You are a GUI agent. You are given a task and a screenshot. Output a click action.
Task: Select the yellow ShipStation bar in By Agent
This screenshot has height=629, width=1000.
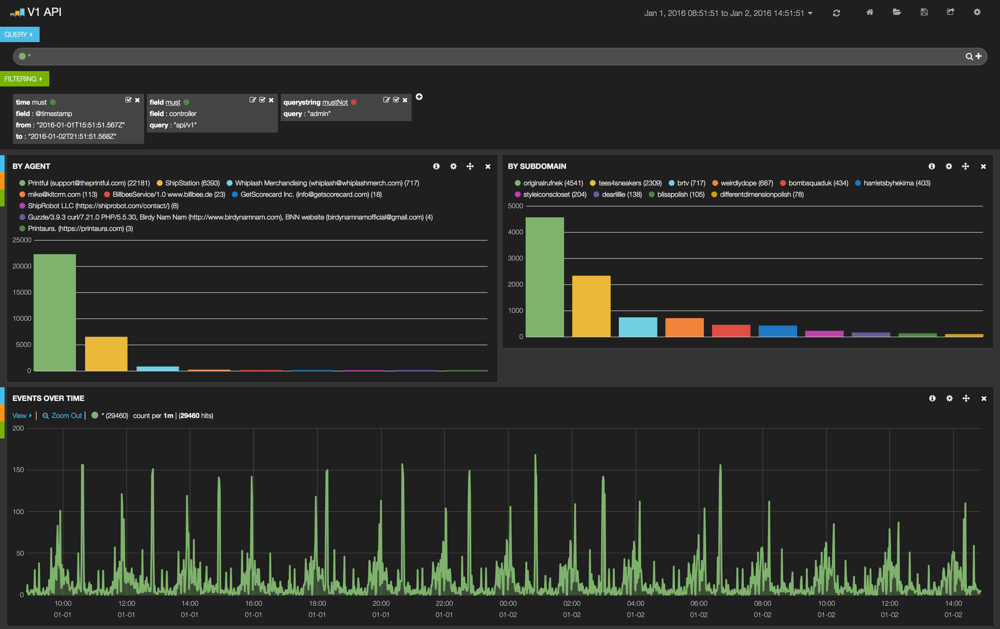(107, 354)
